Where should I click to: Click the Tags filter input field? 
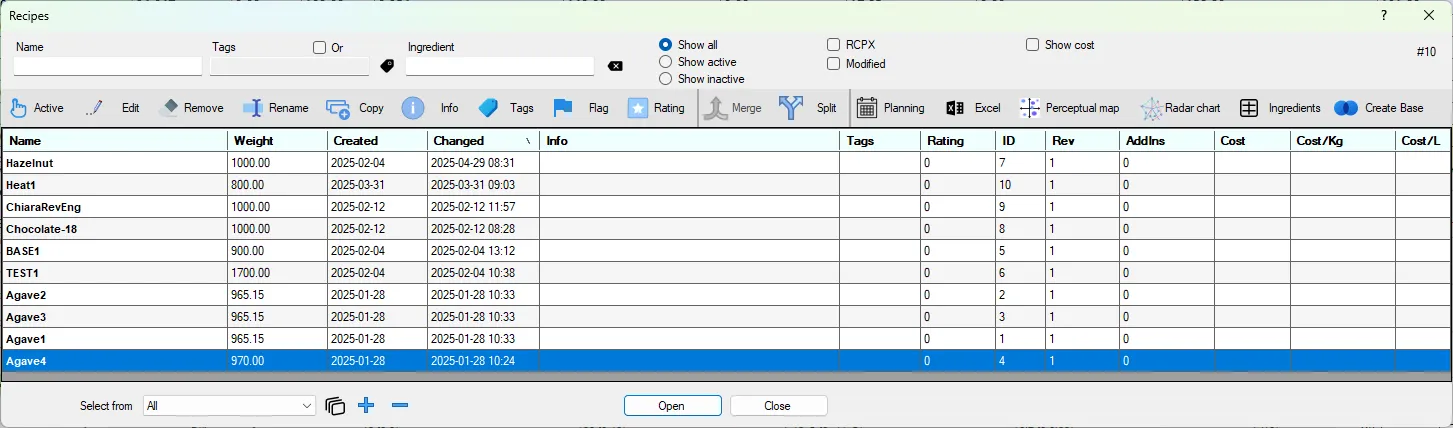pos(290,66)
